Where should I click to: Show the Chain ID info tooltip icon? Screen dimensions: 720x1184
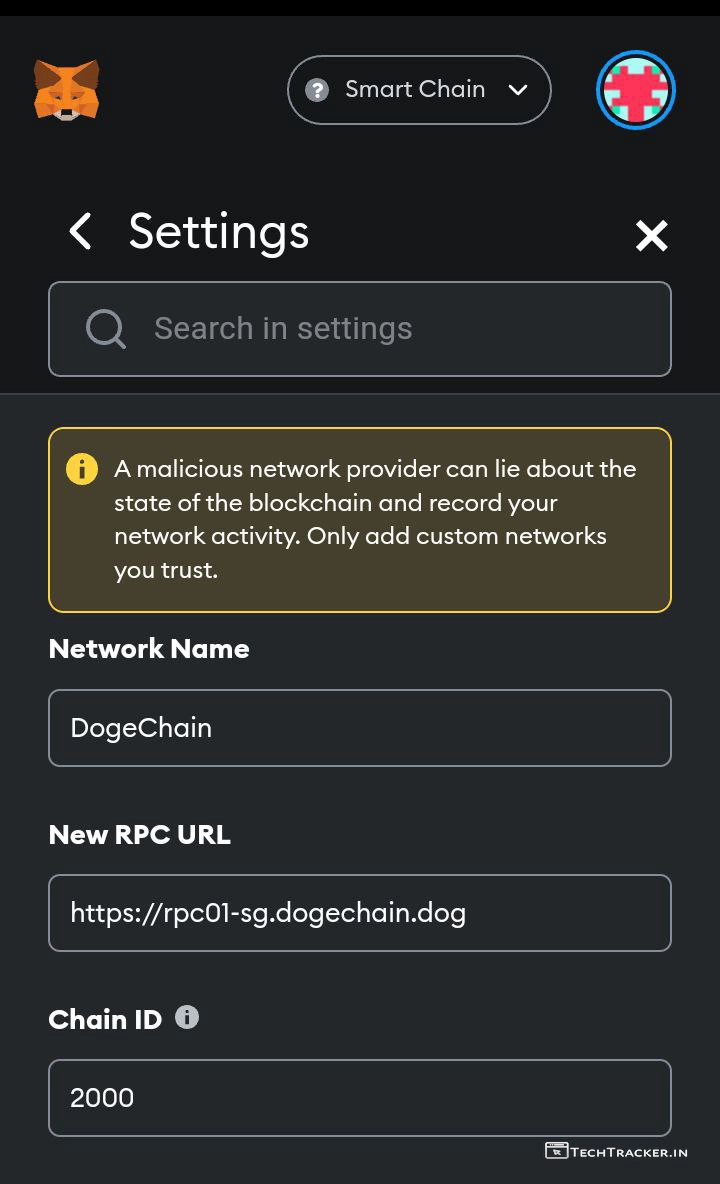click(187, 1018)
